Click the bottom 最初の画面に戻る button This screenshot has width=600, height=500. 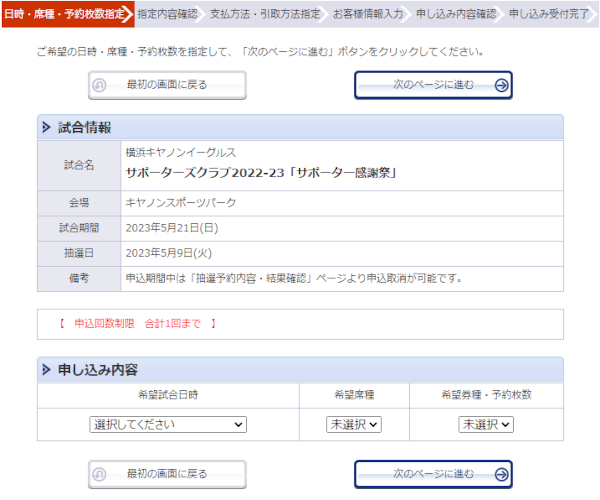167,474
